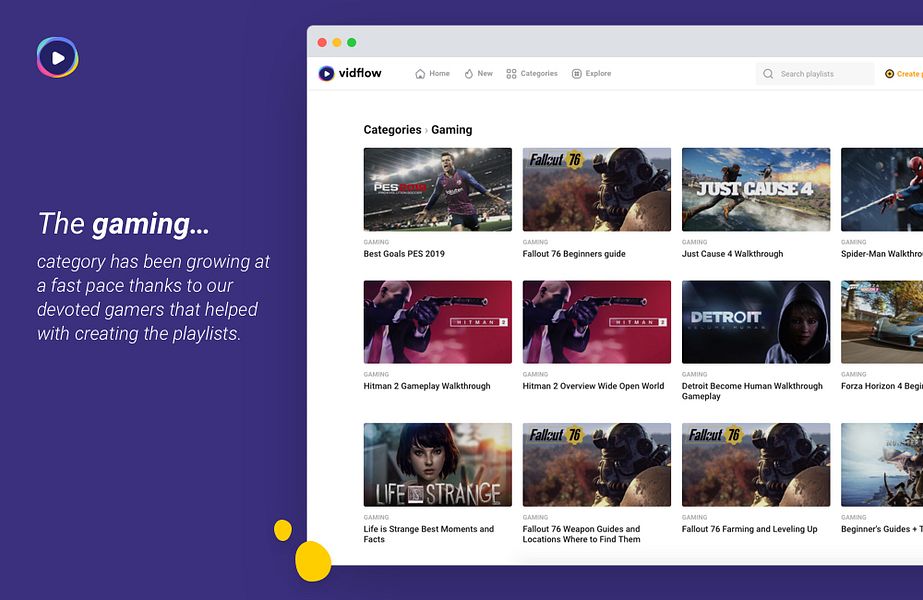Click the title Just Cause 4 Walkthrough
The image size is (923, 600).
[x=732, y=254]
